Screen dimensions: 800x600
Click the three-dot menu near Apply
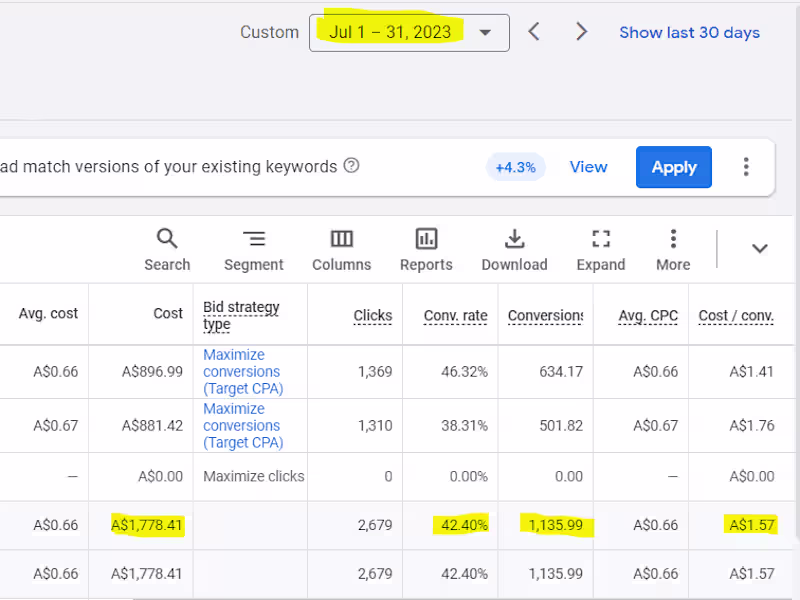point(746,167)
